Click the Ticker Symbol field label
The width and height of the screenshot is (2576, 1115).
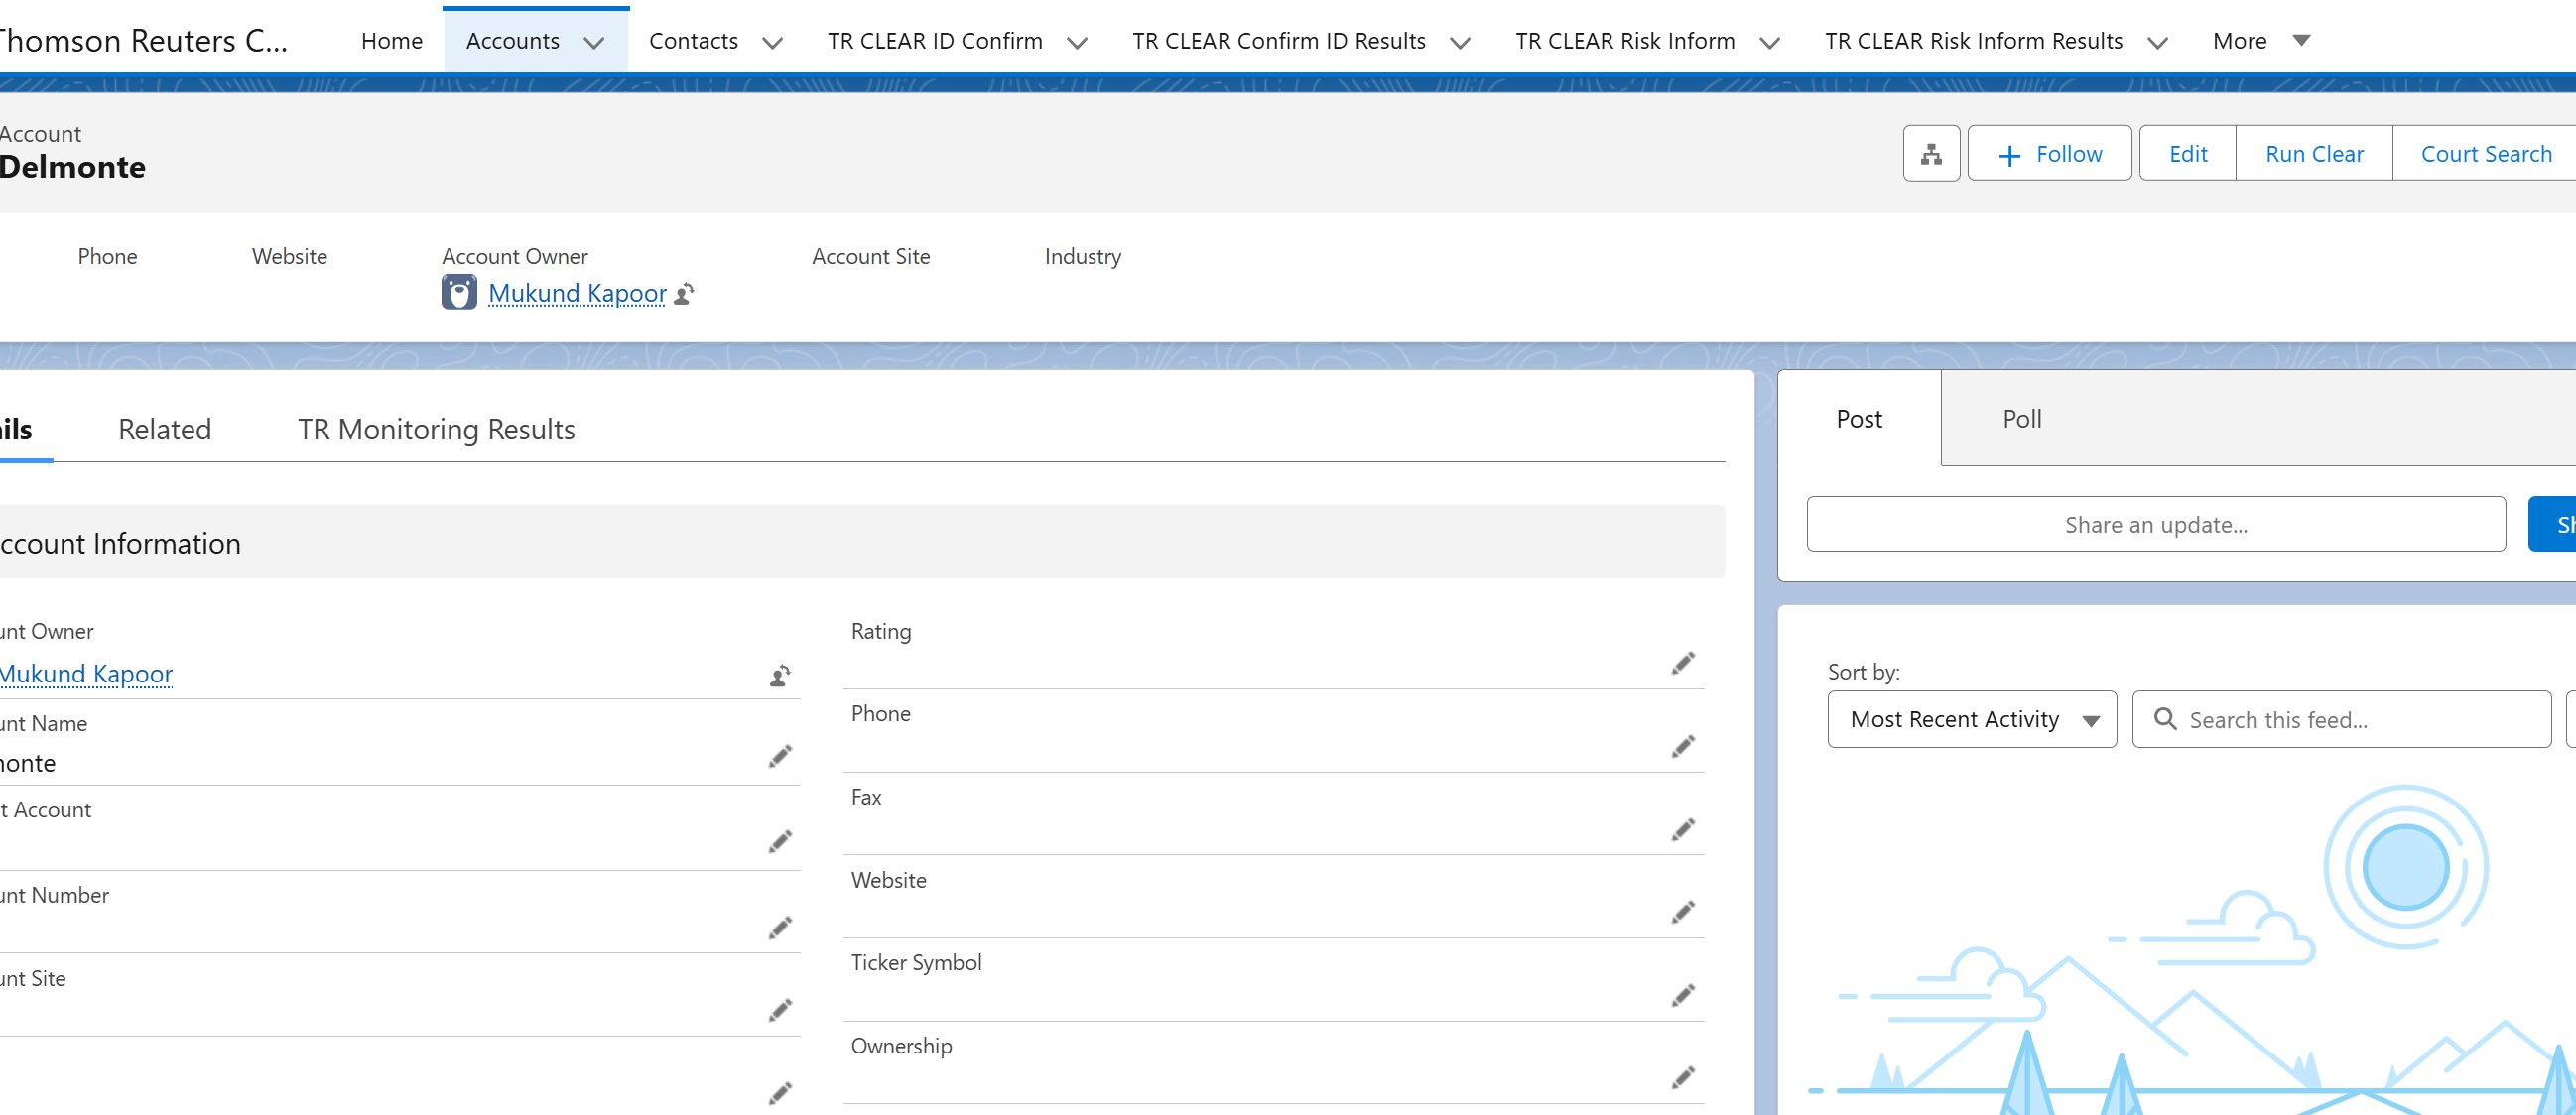click(x=916, y=962)
